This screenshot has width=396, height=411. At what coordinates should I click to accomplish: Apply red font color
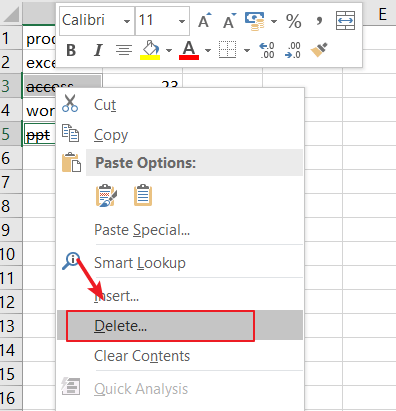(189, 51)
